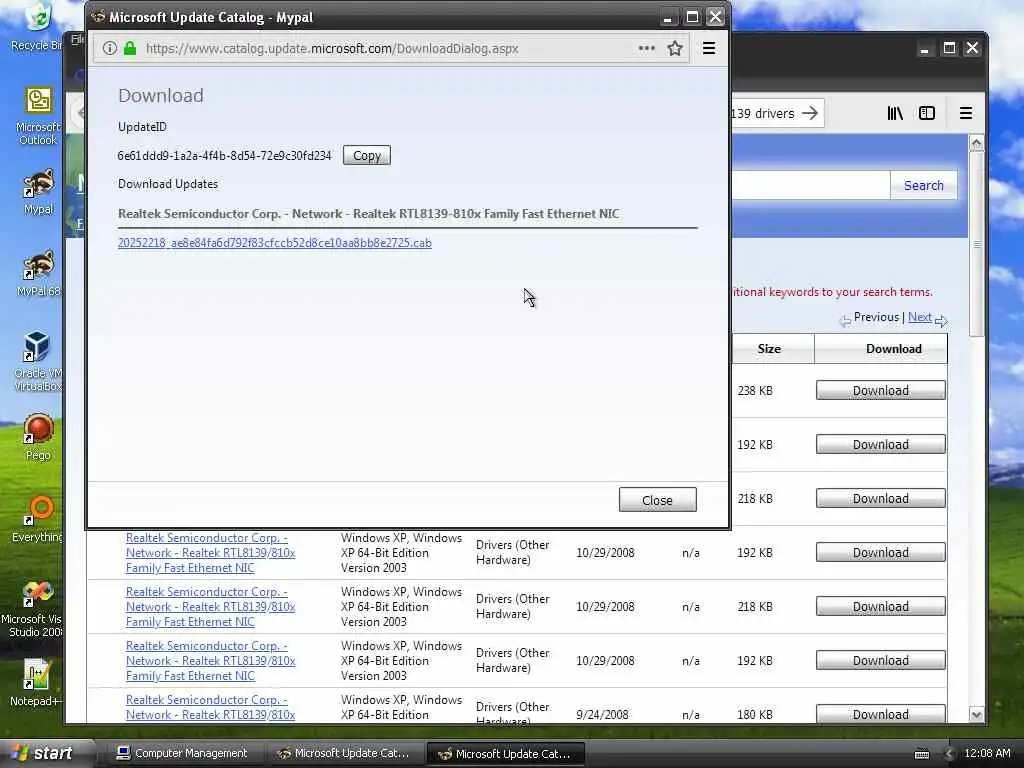
Task: Click the 12:08 AM taskbar clock
Action: coord(987,753)
